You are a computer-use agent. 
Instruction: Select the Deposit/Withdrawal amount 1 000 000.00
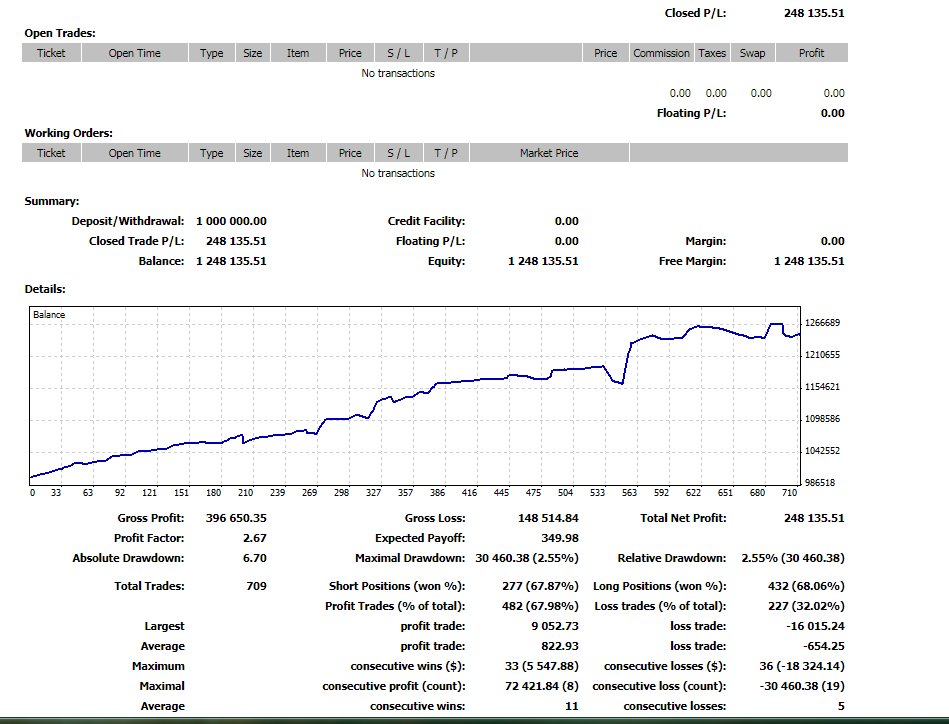click(224, 221)
